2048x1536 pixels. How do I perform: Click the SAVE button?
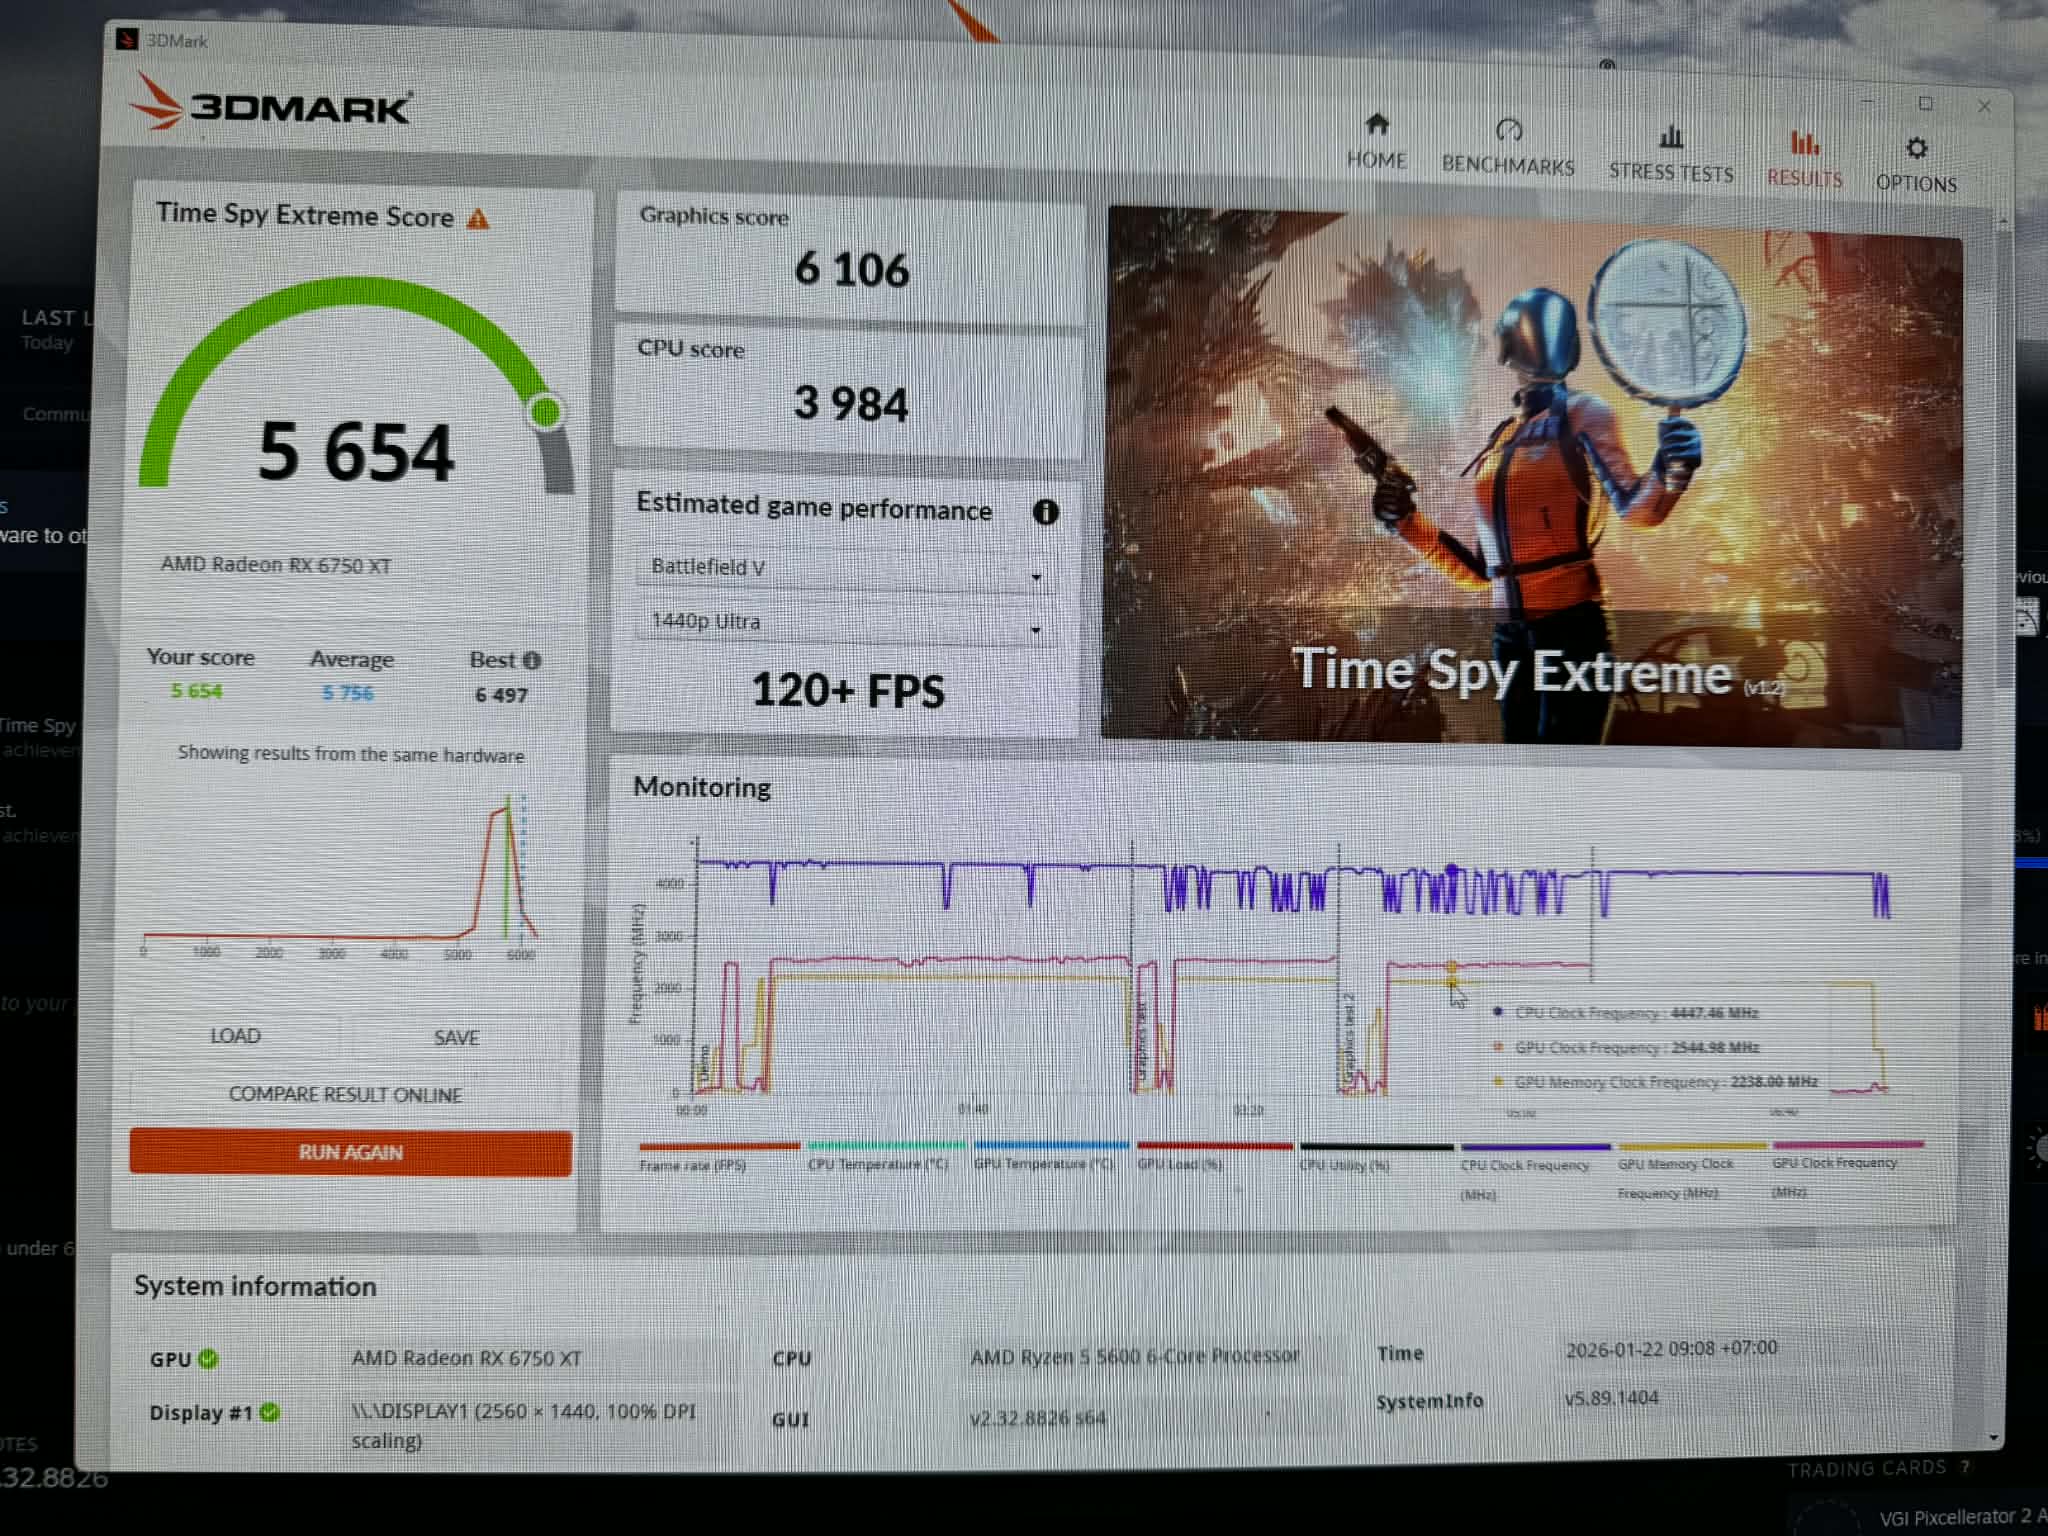(456, 1038)
